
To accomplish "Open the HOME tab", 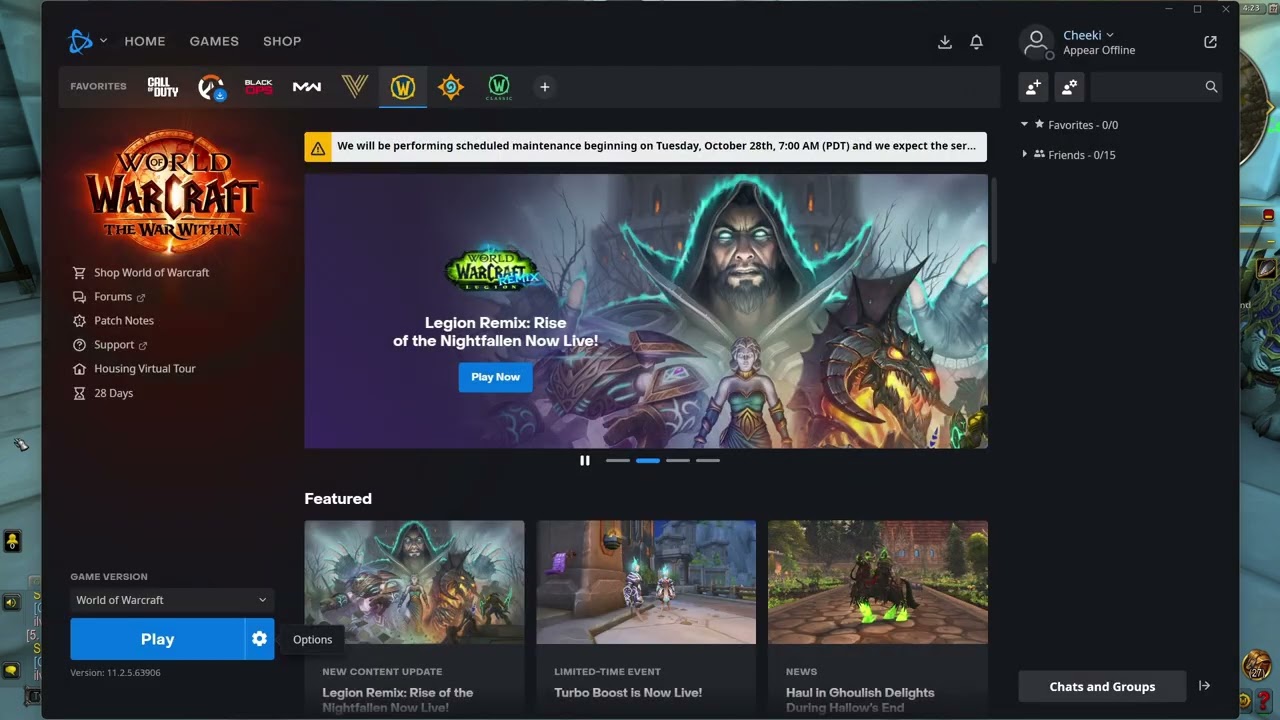I will pos(145,41).
